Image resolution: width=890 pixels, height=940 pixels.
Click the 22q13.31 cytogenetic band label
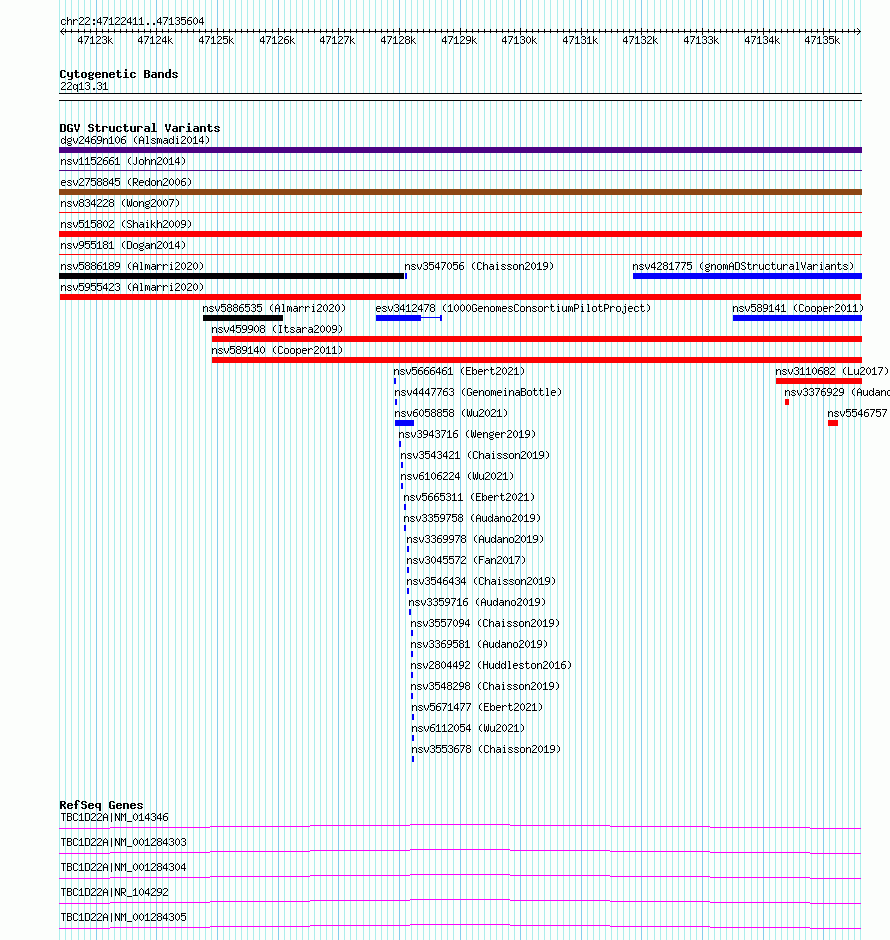(x=84, y=86)
